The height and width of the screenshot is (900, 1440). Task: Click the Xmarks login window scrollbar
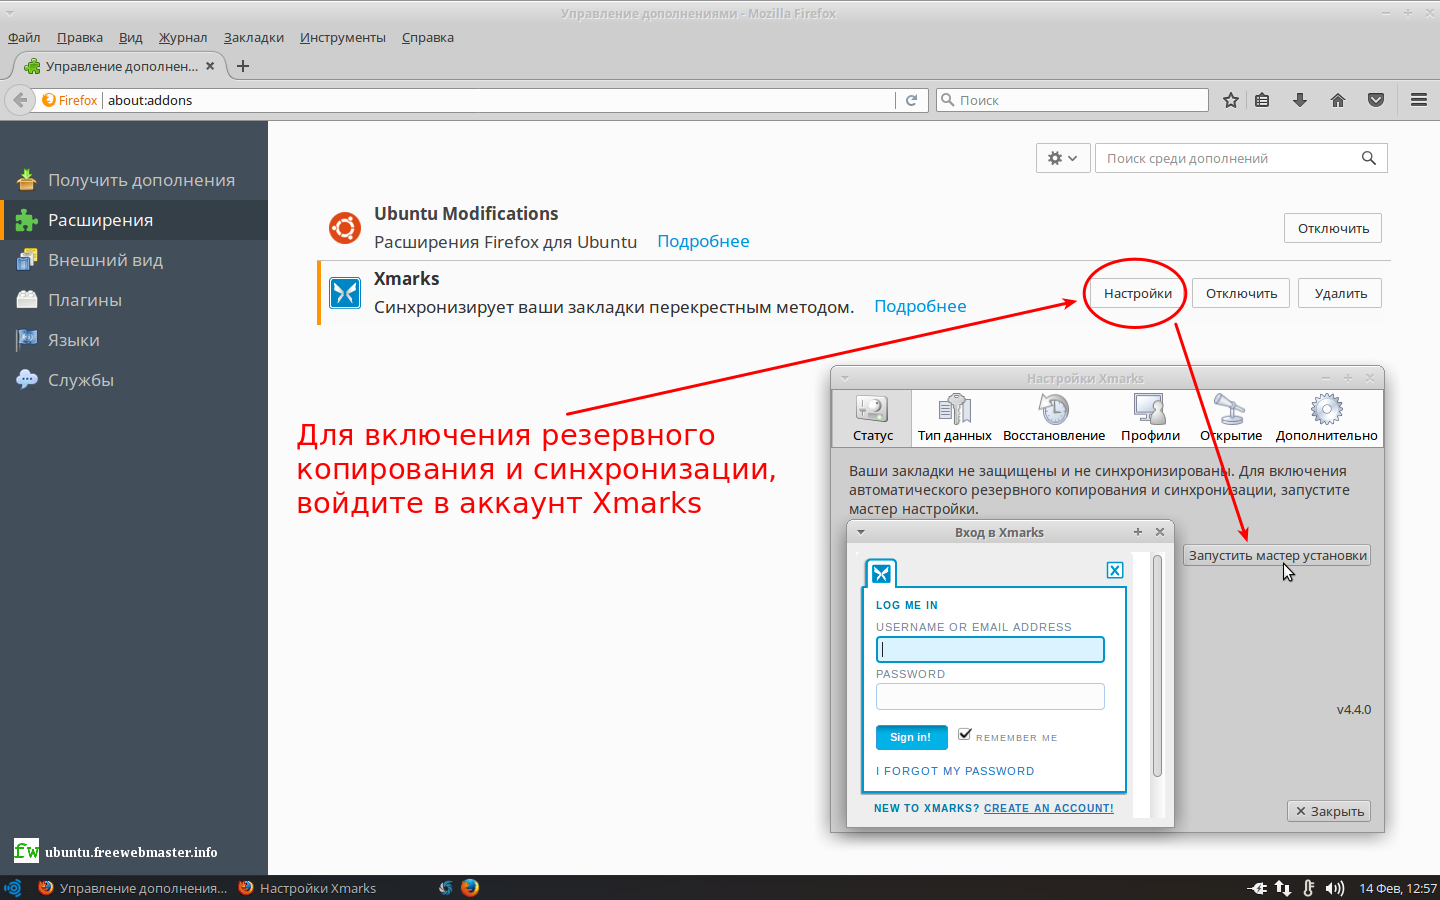coord(1158,665)
